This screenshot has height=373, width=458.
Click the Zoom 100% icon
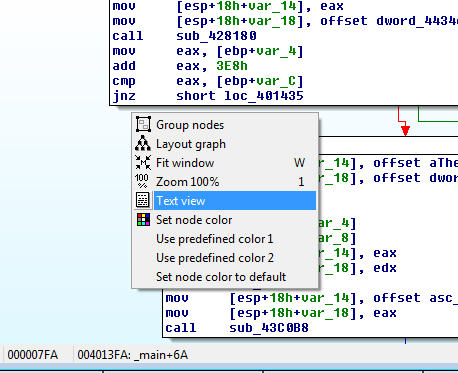(142, 181)
